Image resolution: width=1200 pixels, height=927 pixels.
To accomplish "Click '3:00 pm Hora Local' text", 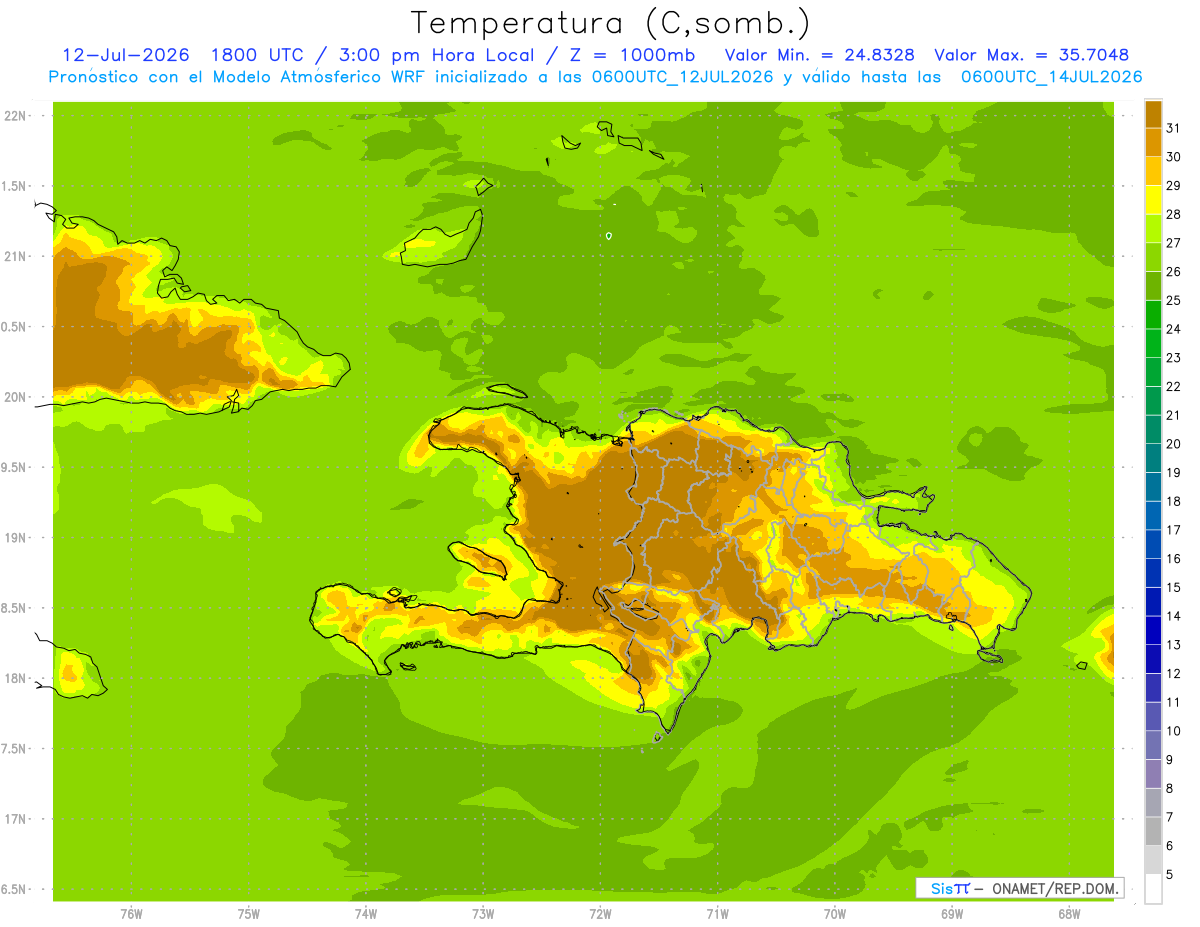I will tap(434, 55).
